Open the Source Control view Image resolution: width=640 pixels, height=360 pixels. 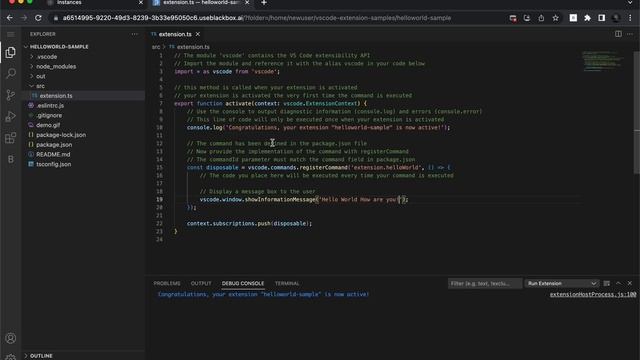(11, 95)
